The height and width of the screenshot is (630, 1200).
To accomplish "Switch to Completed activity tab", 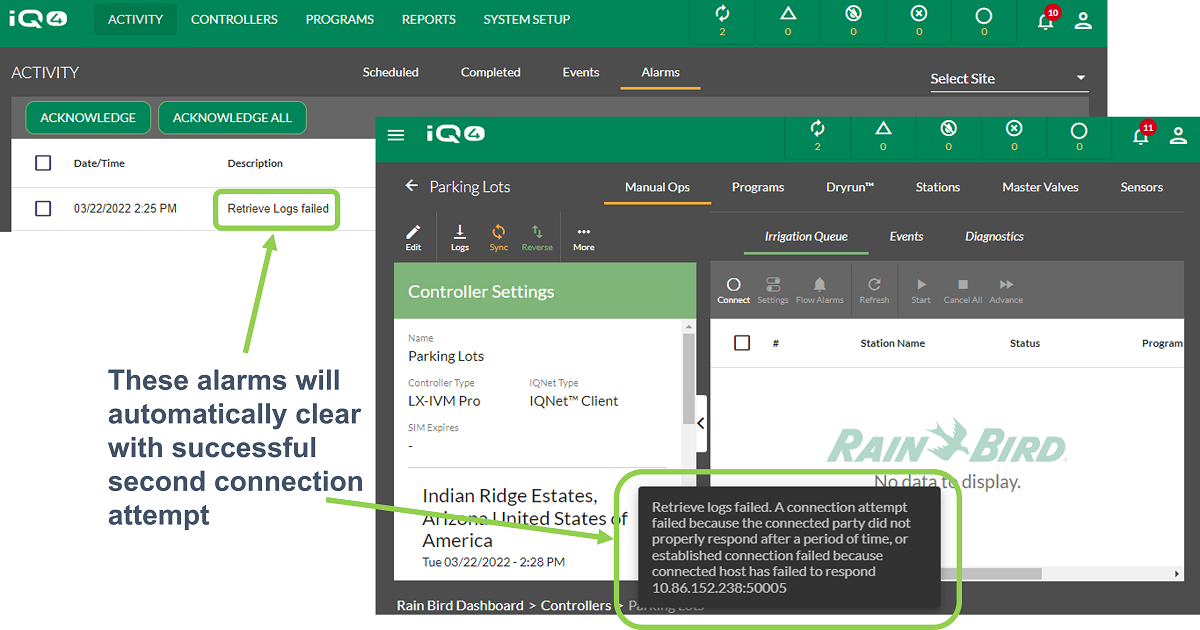I will pos(491,72).
